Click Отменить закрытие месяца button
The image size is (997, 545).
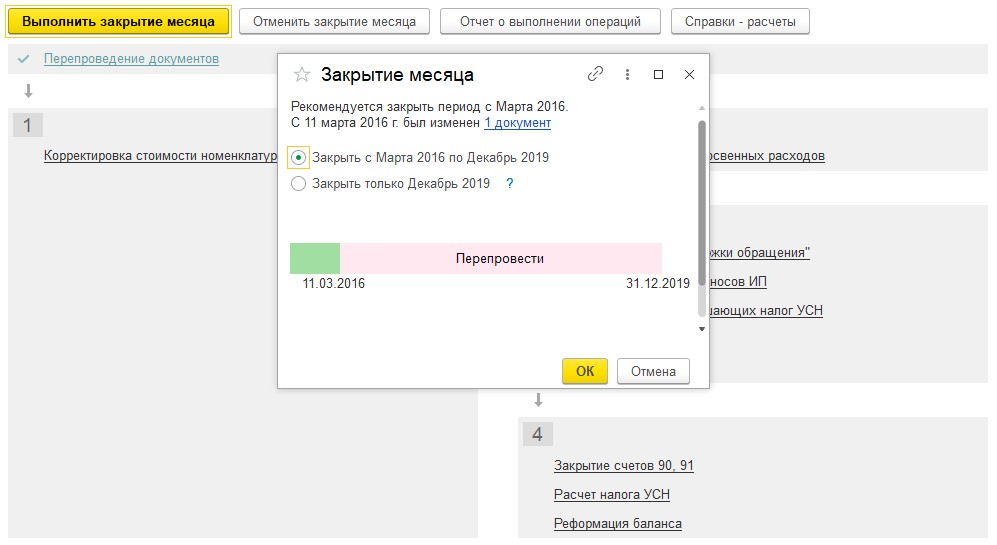334,21
